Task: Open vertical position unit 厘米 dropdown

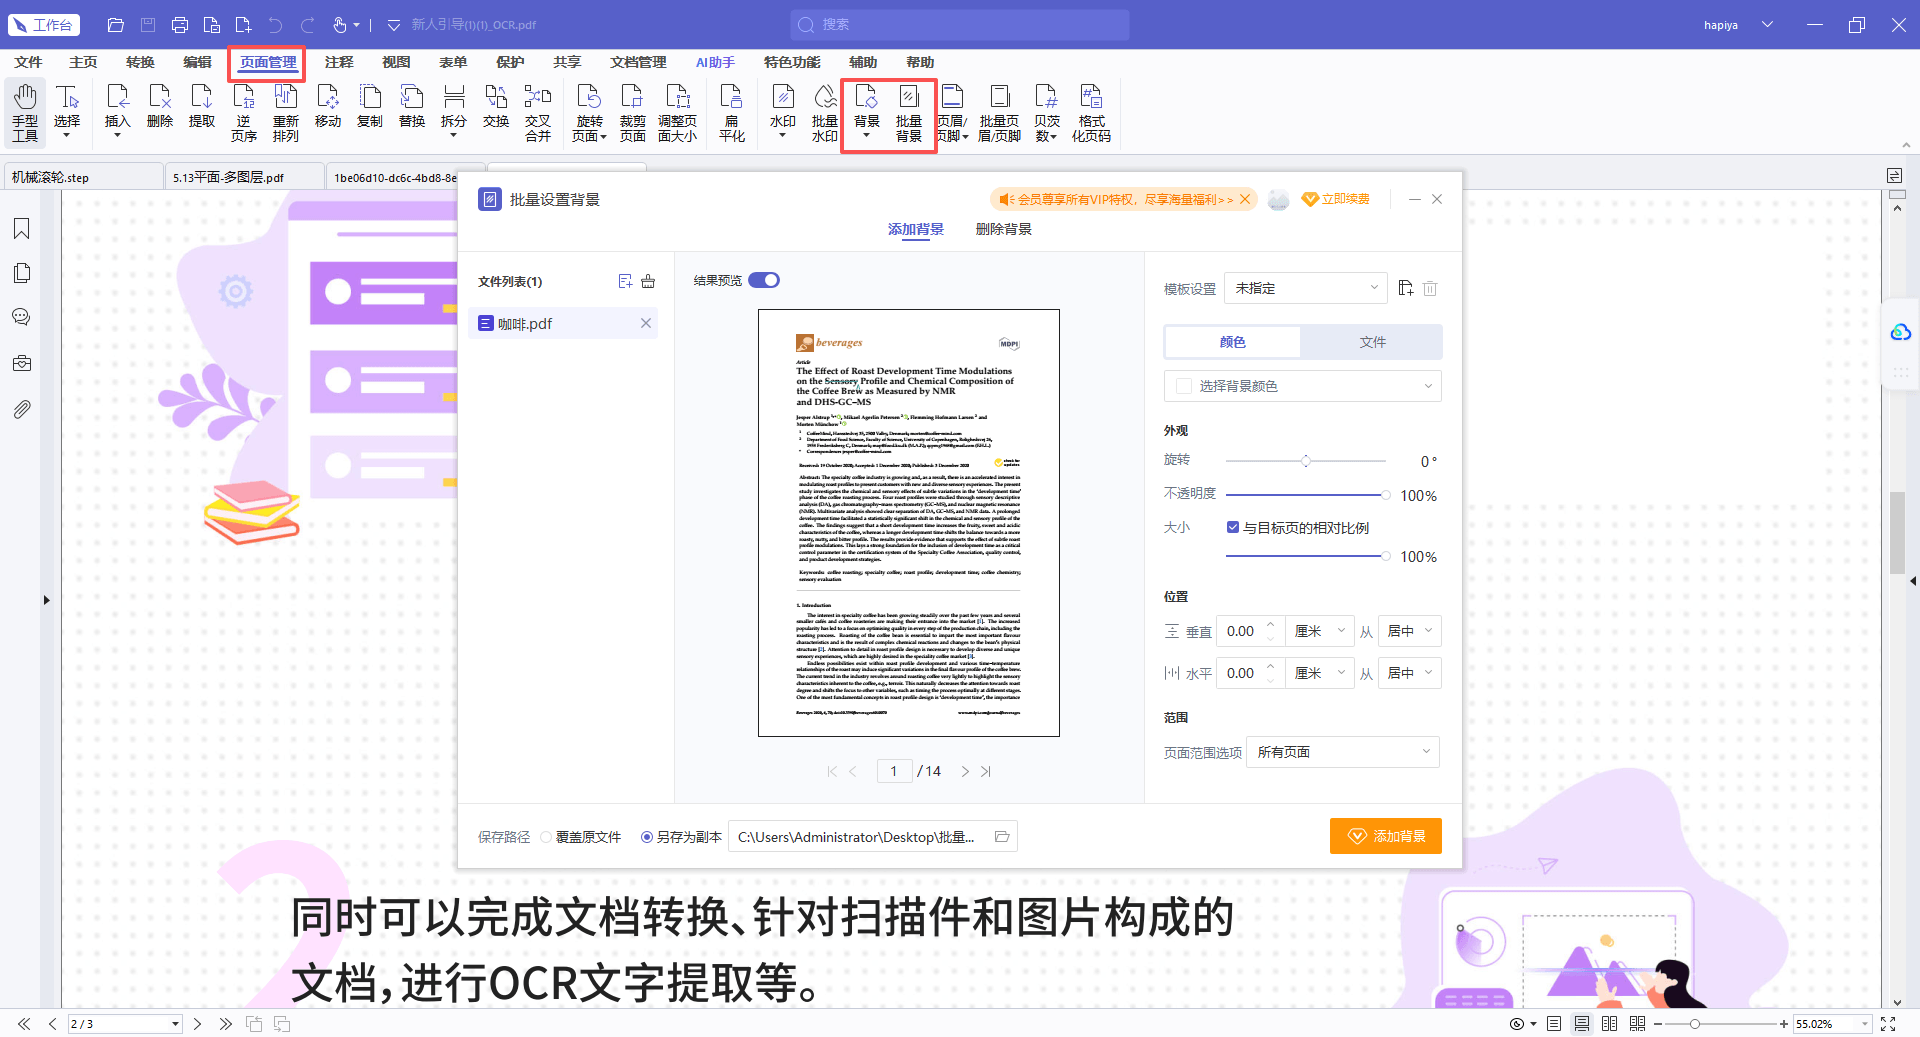Action: click(1319, 631)
